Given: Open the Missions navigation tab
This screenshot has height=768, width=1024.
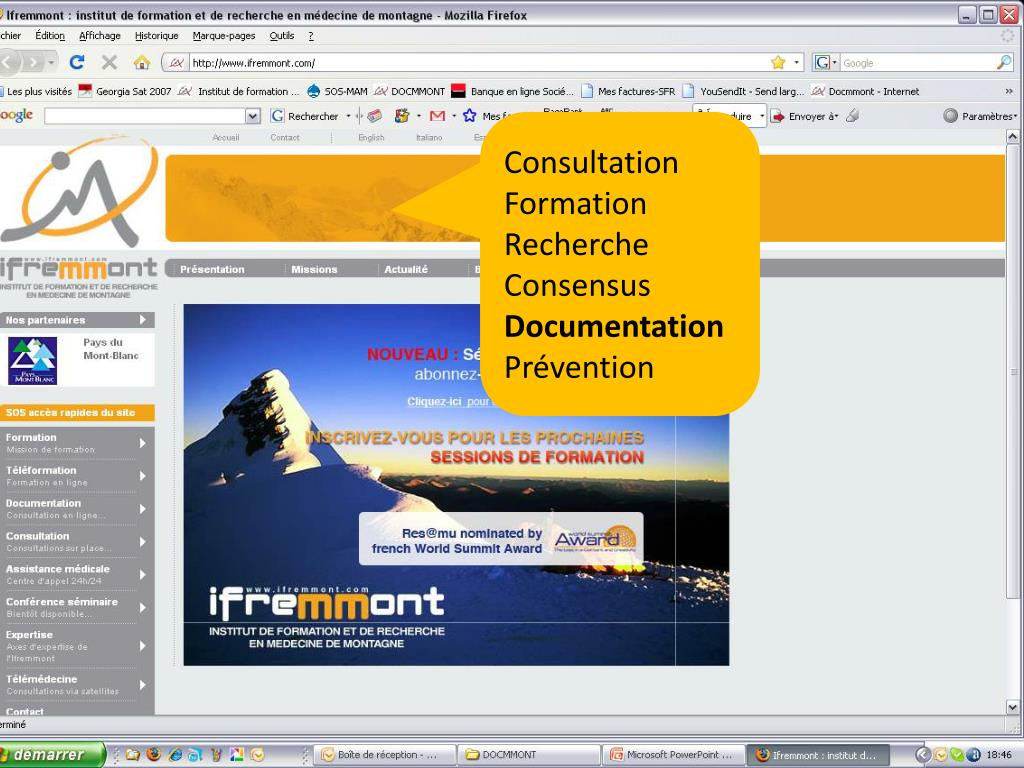Looking at the screenshot, I should tap(314, 269).
